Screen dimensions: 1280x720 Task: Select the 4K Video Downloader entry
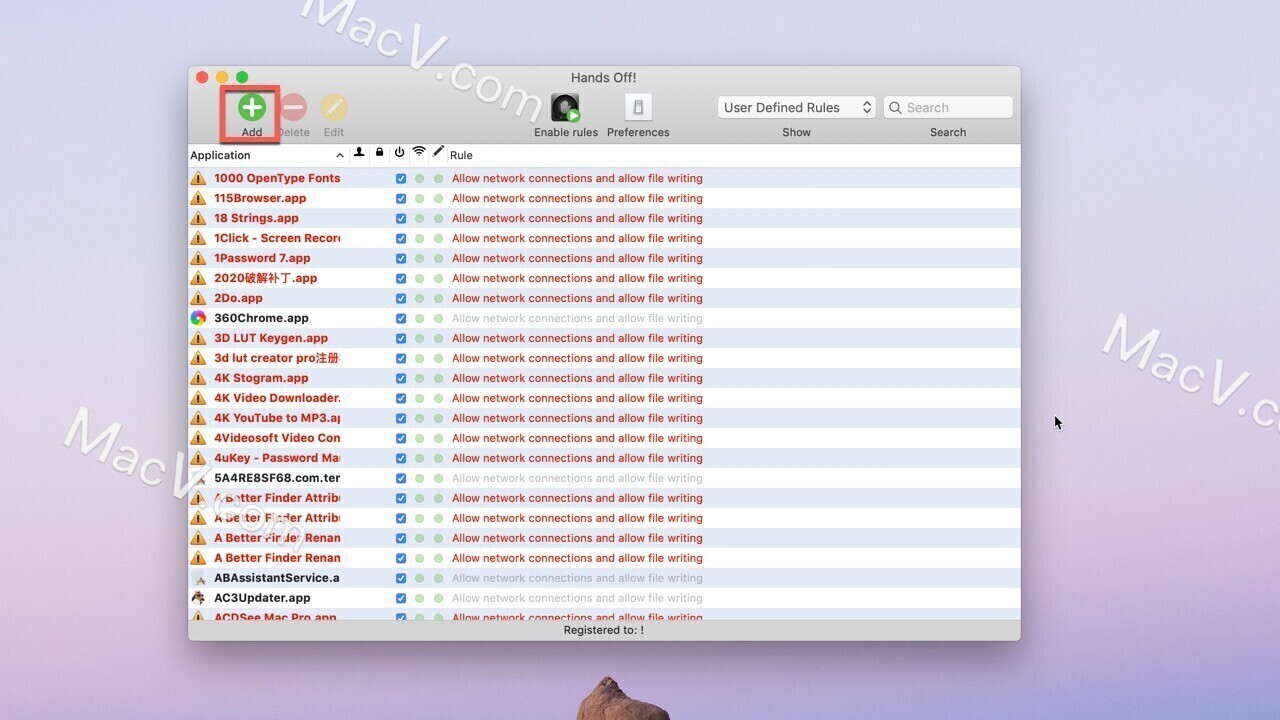[x=277, y=398]
